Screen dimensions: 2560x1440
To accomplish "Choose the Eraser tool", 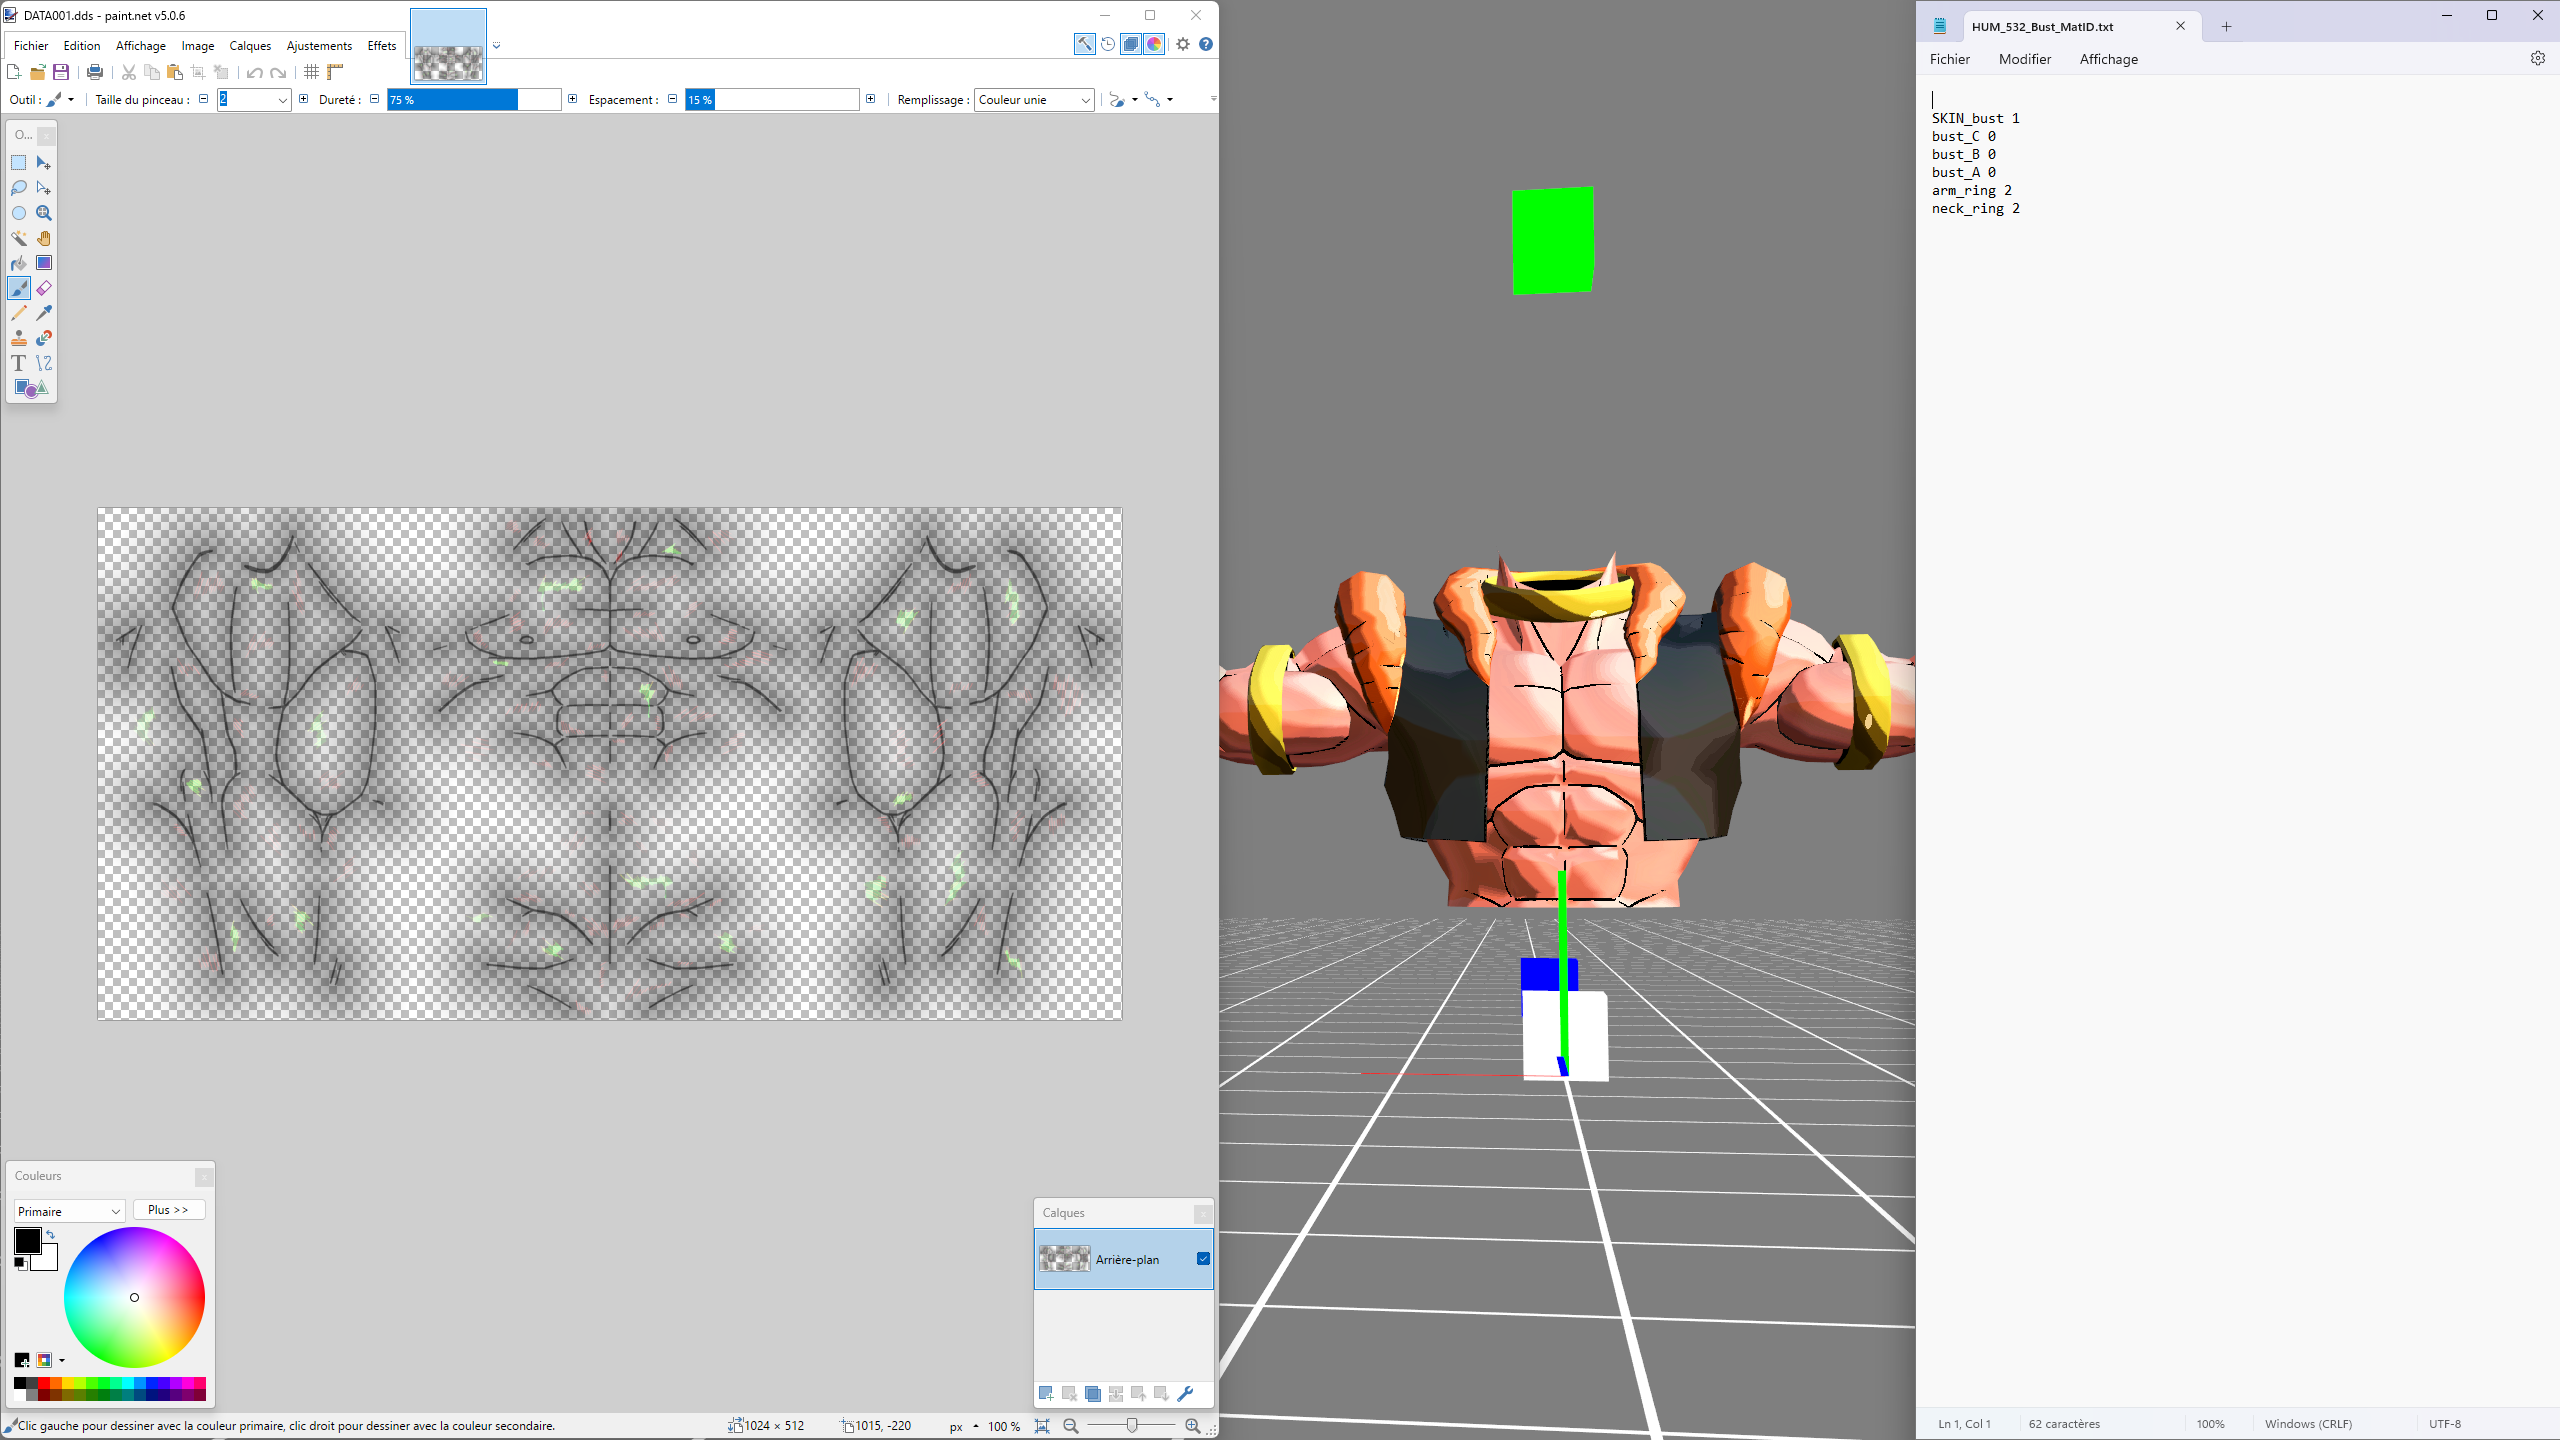I will [44, 288].
